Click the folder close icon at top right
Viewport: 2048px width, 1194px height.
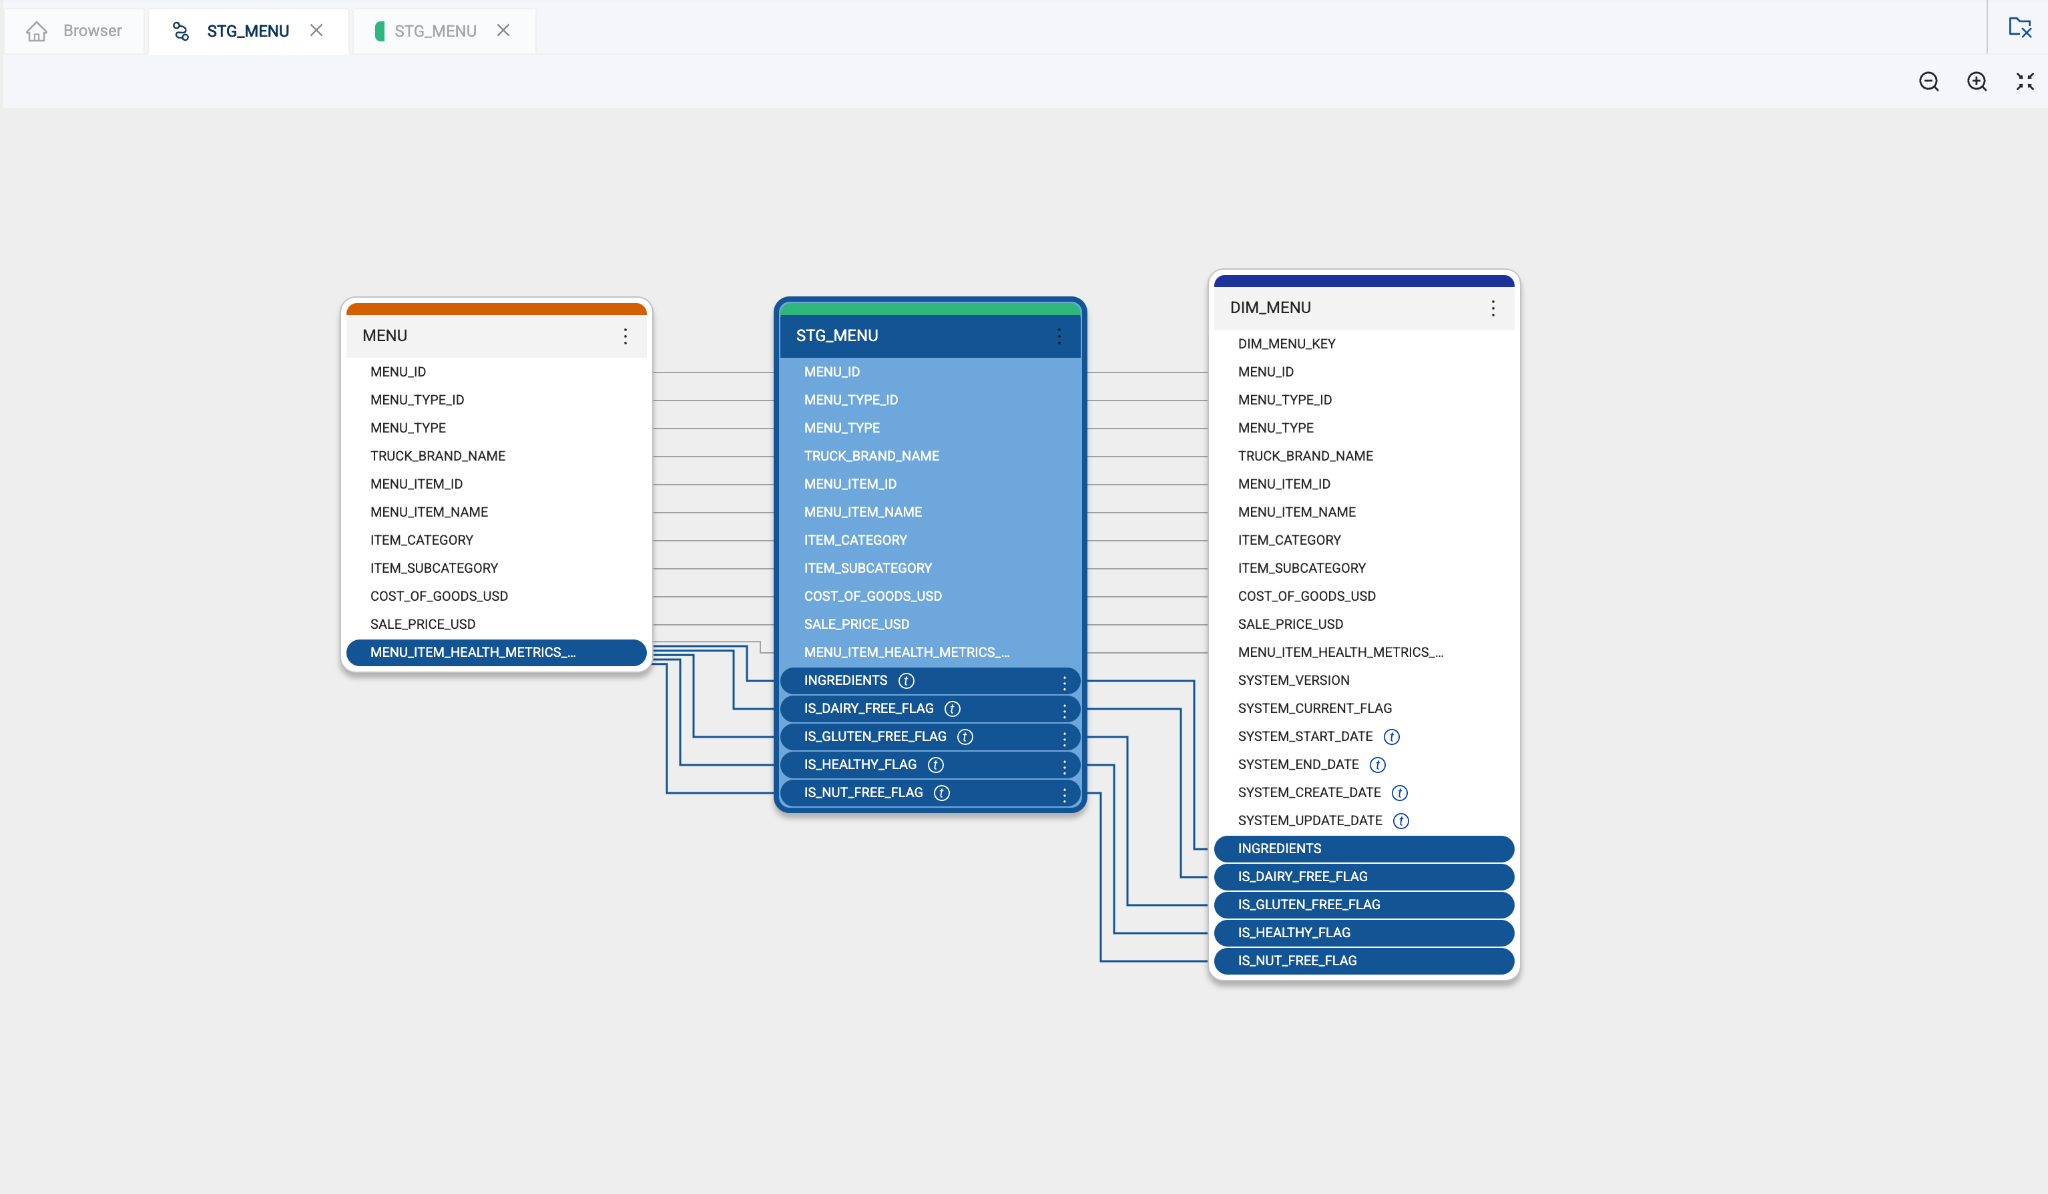[x=2020, y=28]
